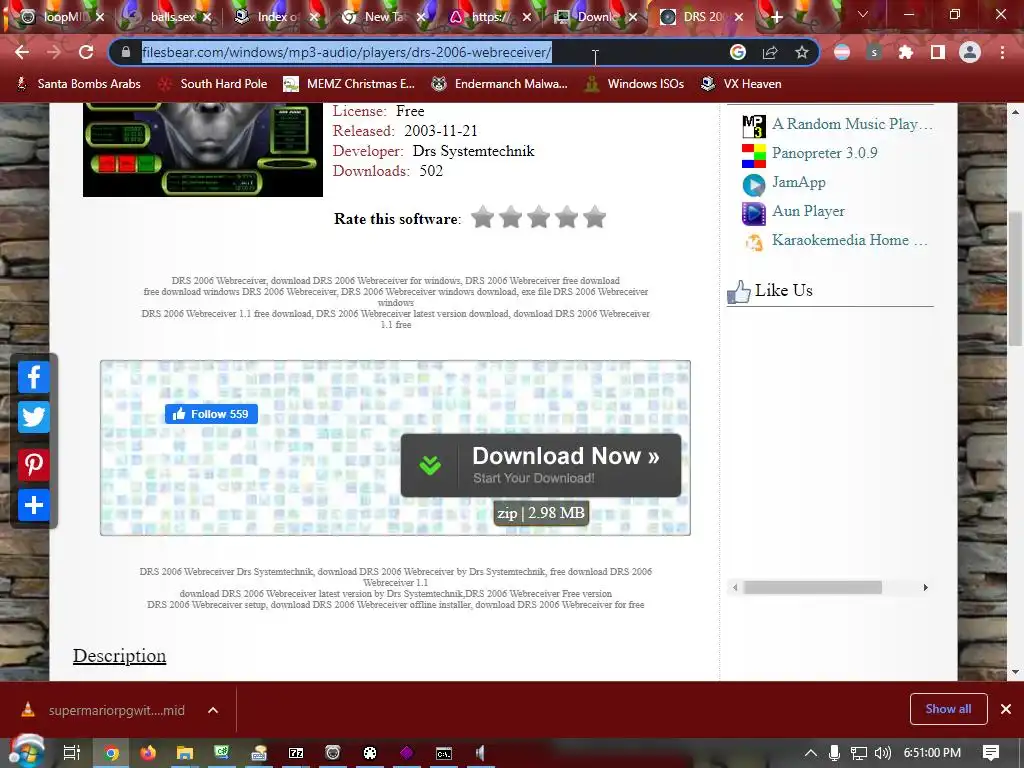Viewport: 1024px width, 768px height.
Task: Open File Explorer from the taskbar
Action: (185, 753)
